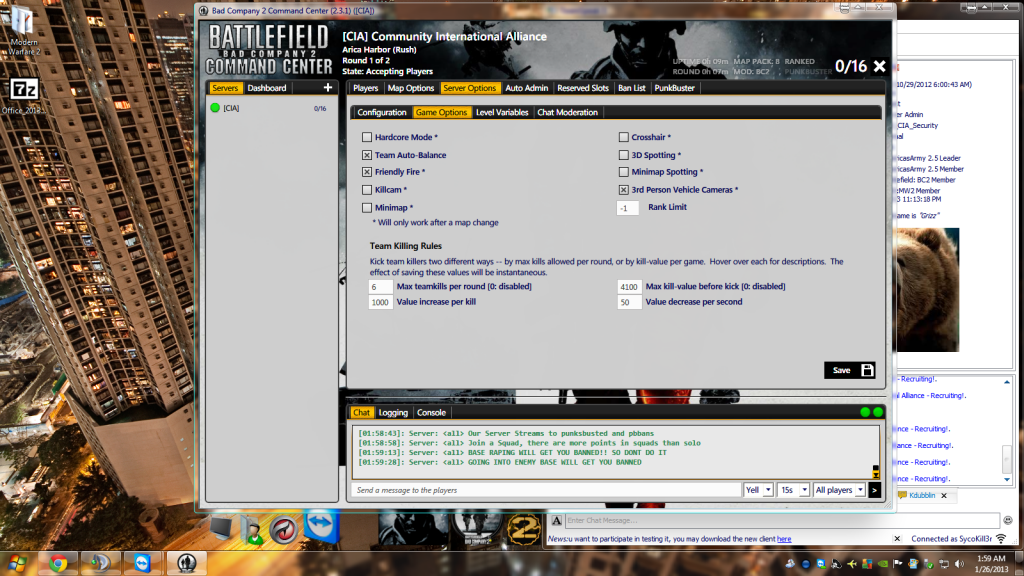
Task: Toggle the Killcam checkbox
Action: (367, 189)
